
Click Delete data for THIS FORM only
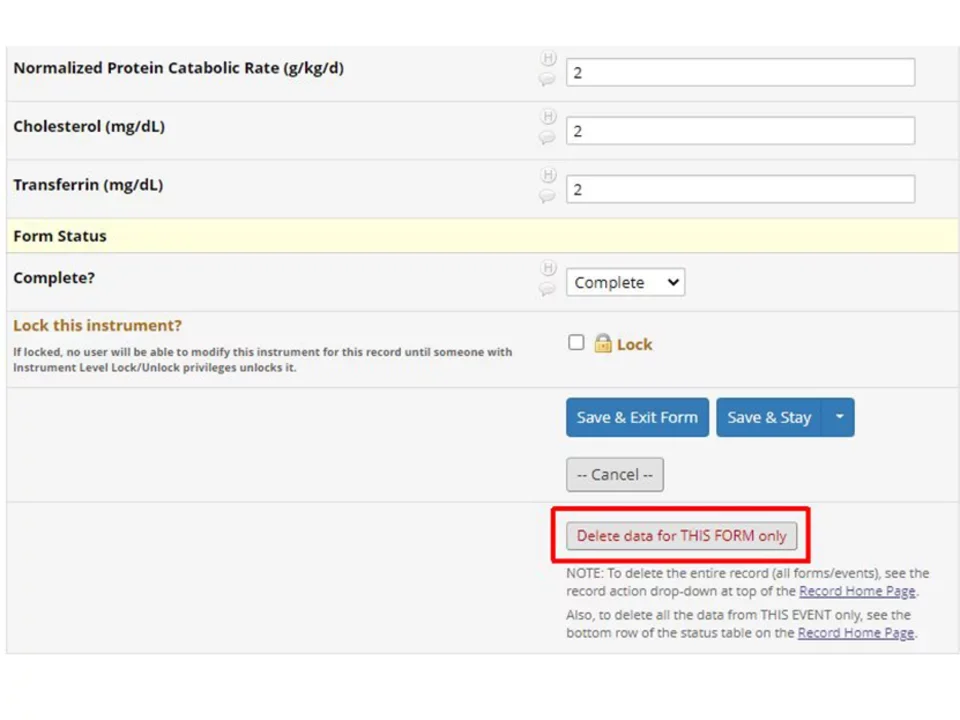coord(681,535)
